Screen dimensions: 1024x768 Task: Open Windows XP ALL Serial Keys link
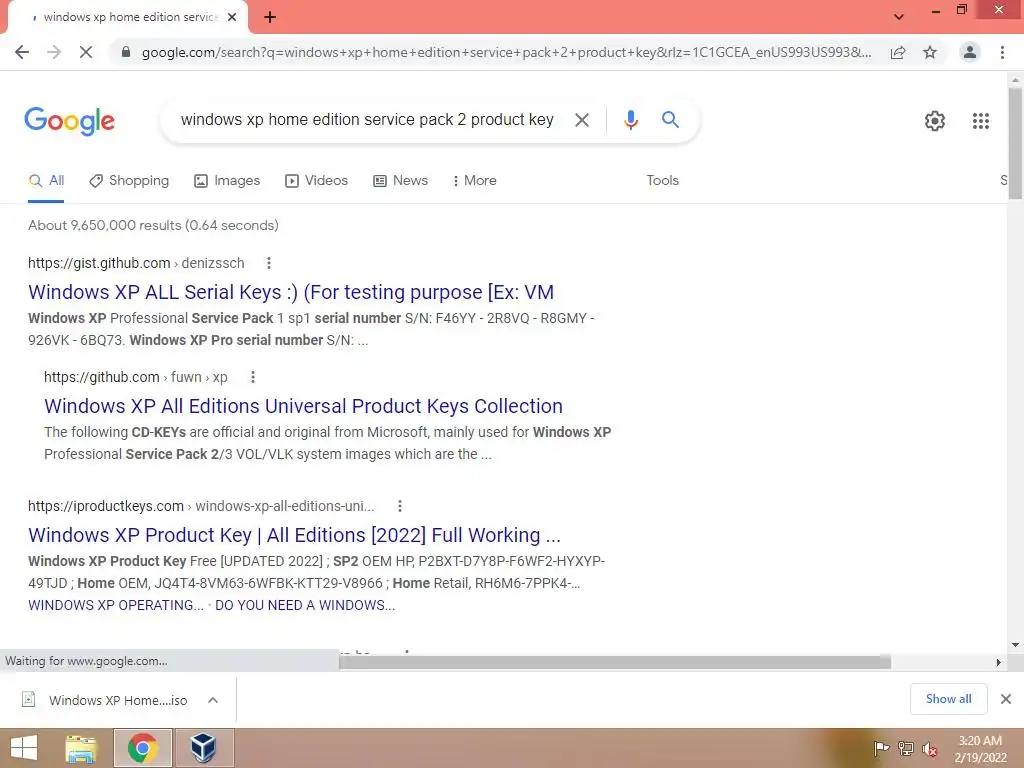(291, 292)
